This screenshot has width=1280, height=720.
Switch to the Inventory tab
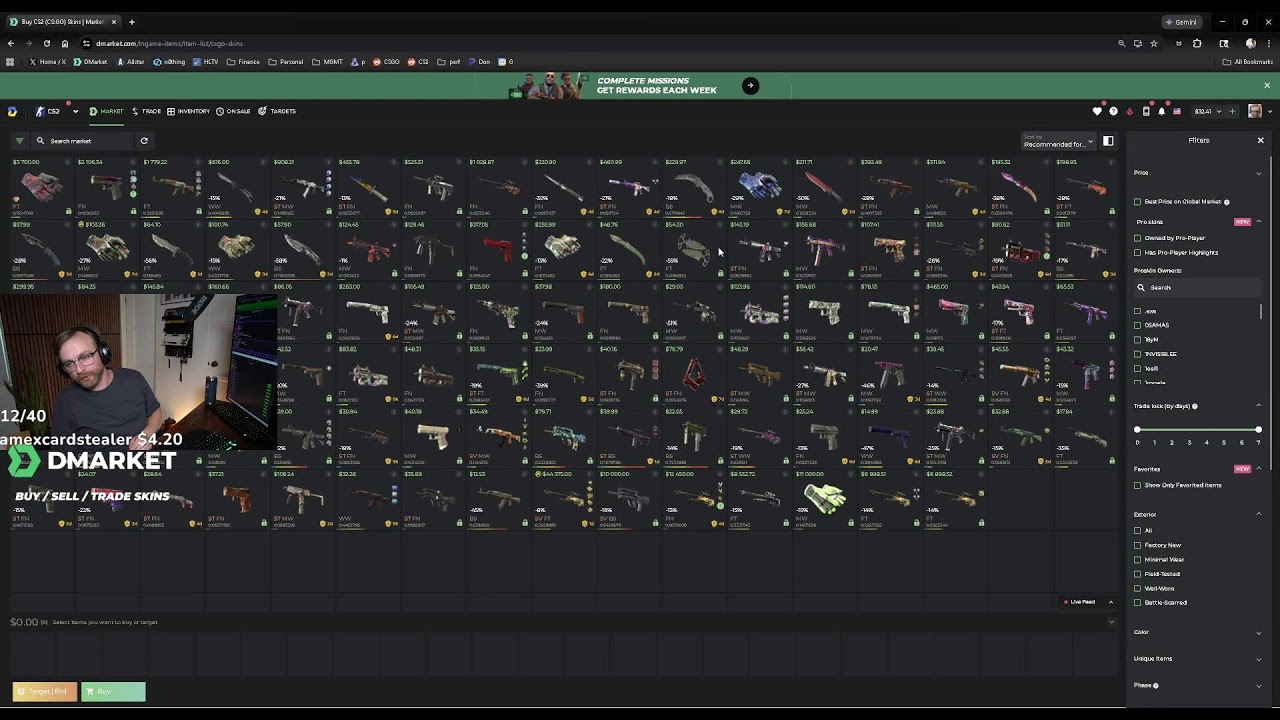[189, 111]
